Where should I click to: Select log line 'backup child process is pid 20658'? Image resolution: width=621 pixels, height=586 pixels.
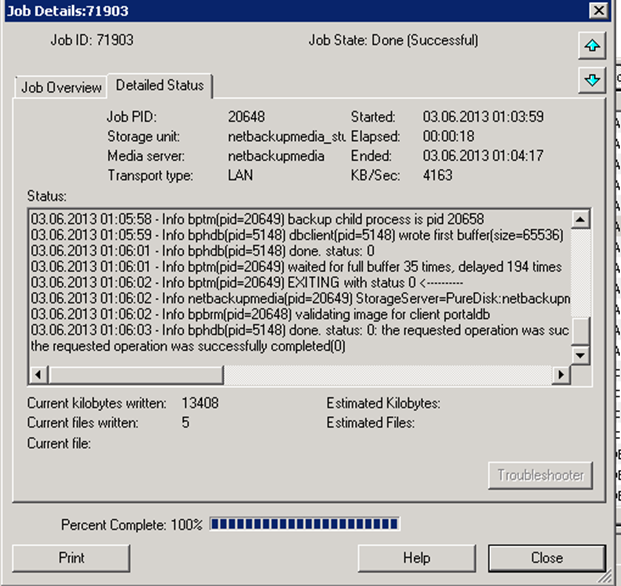tap(257, 219)
